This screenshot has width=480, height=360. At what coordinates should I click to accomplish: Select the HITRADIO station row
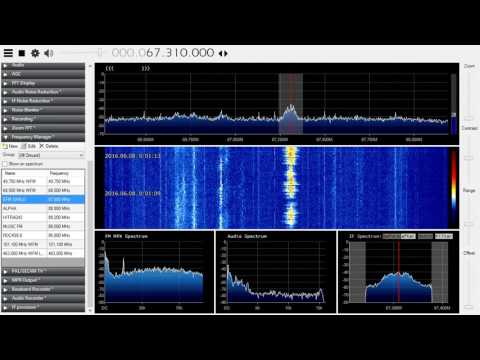point(43,217)
